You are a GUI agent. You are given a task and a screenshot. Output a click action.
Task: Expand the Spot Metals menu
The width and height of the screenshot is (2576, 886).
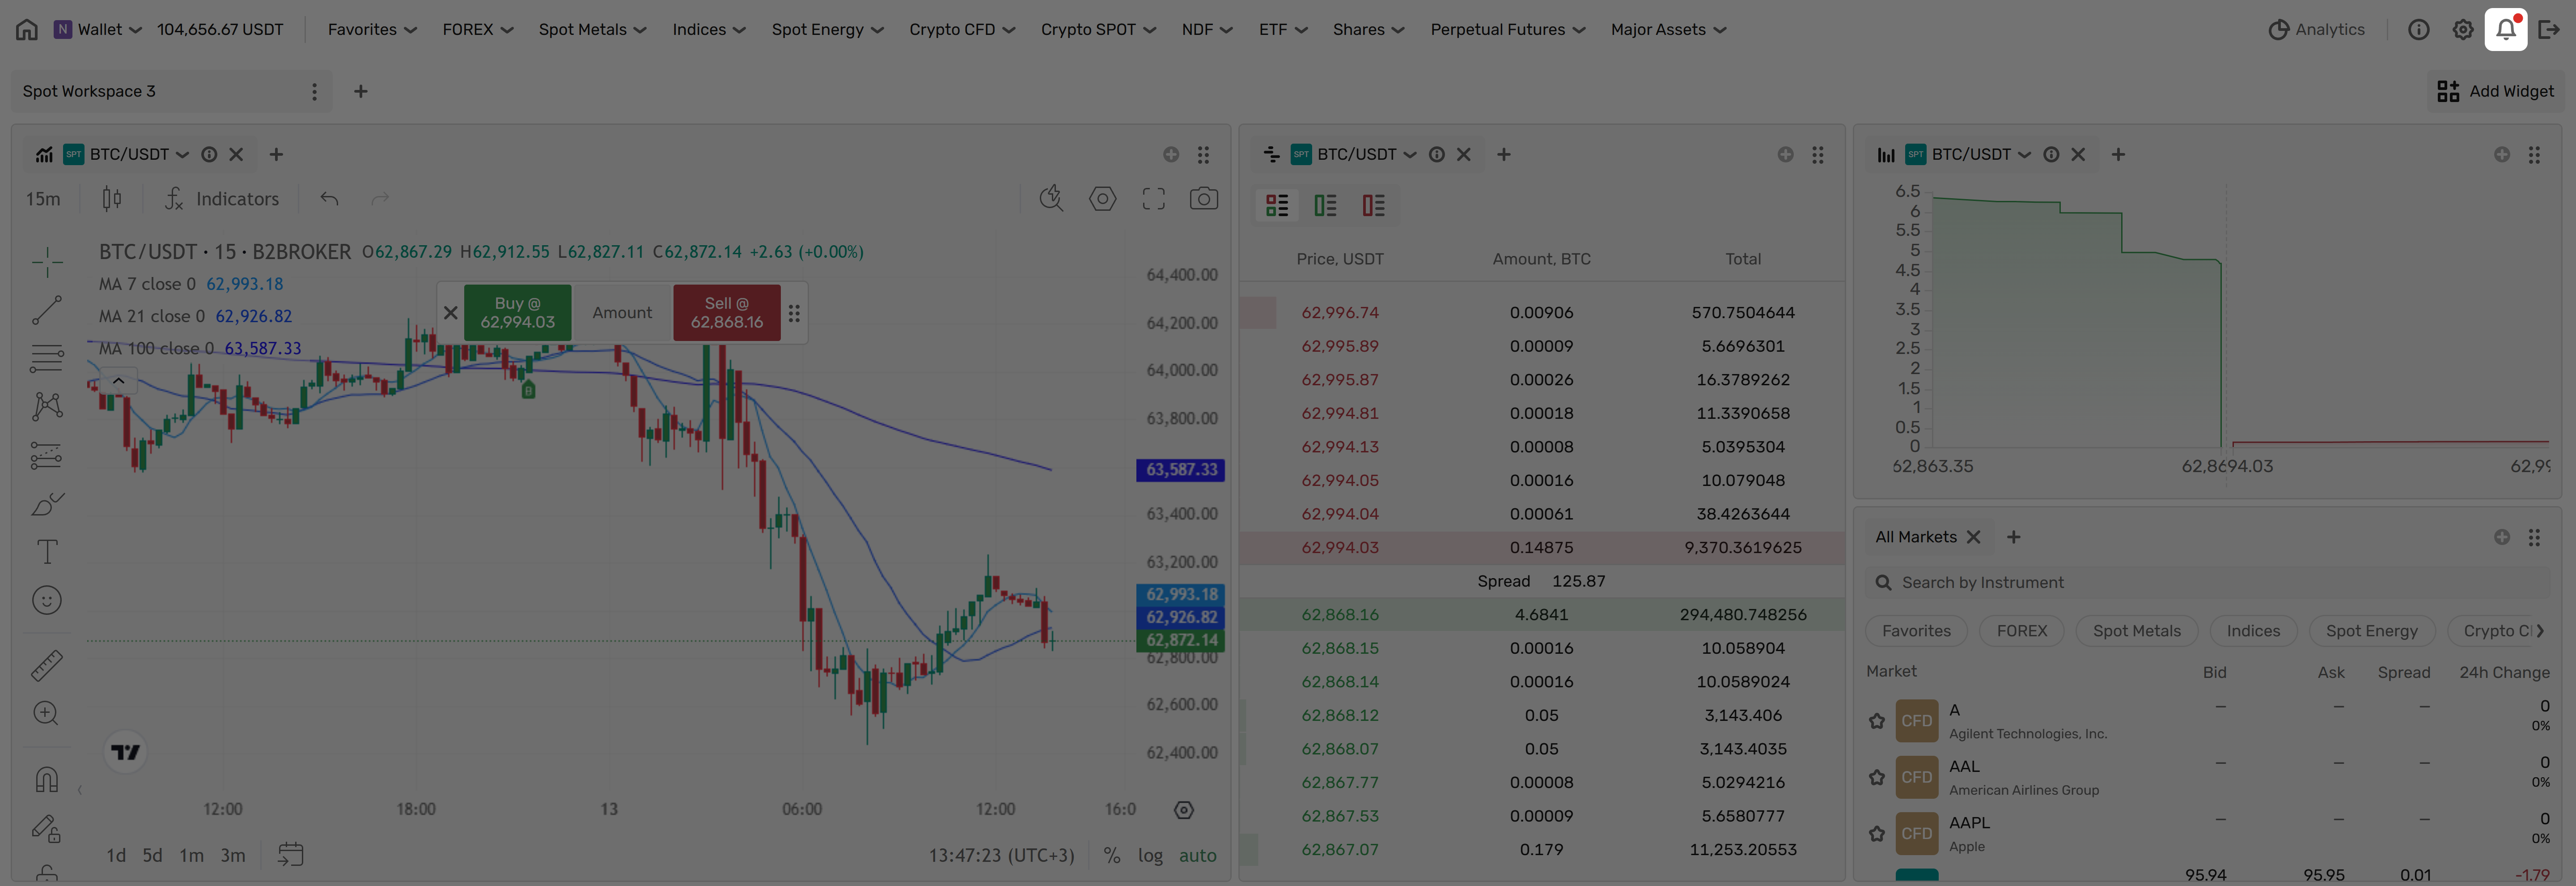[593, 30]
